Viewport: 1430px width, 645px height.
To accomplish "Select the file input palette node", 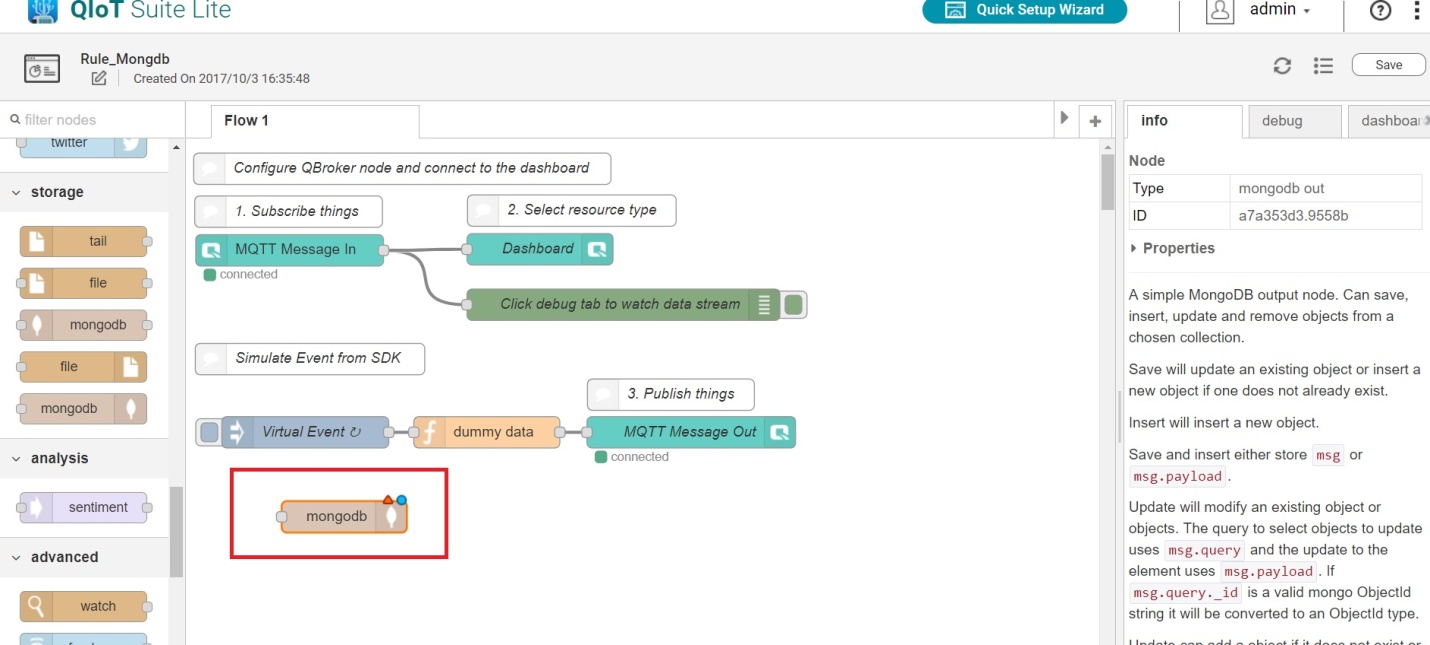I will [x=83, y=283].
